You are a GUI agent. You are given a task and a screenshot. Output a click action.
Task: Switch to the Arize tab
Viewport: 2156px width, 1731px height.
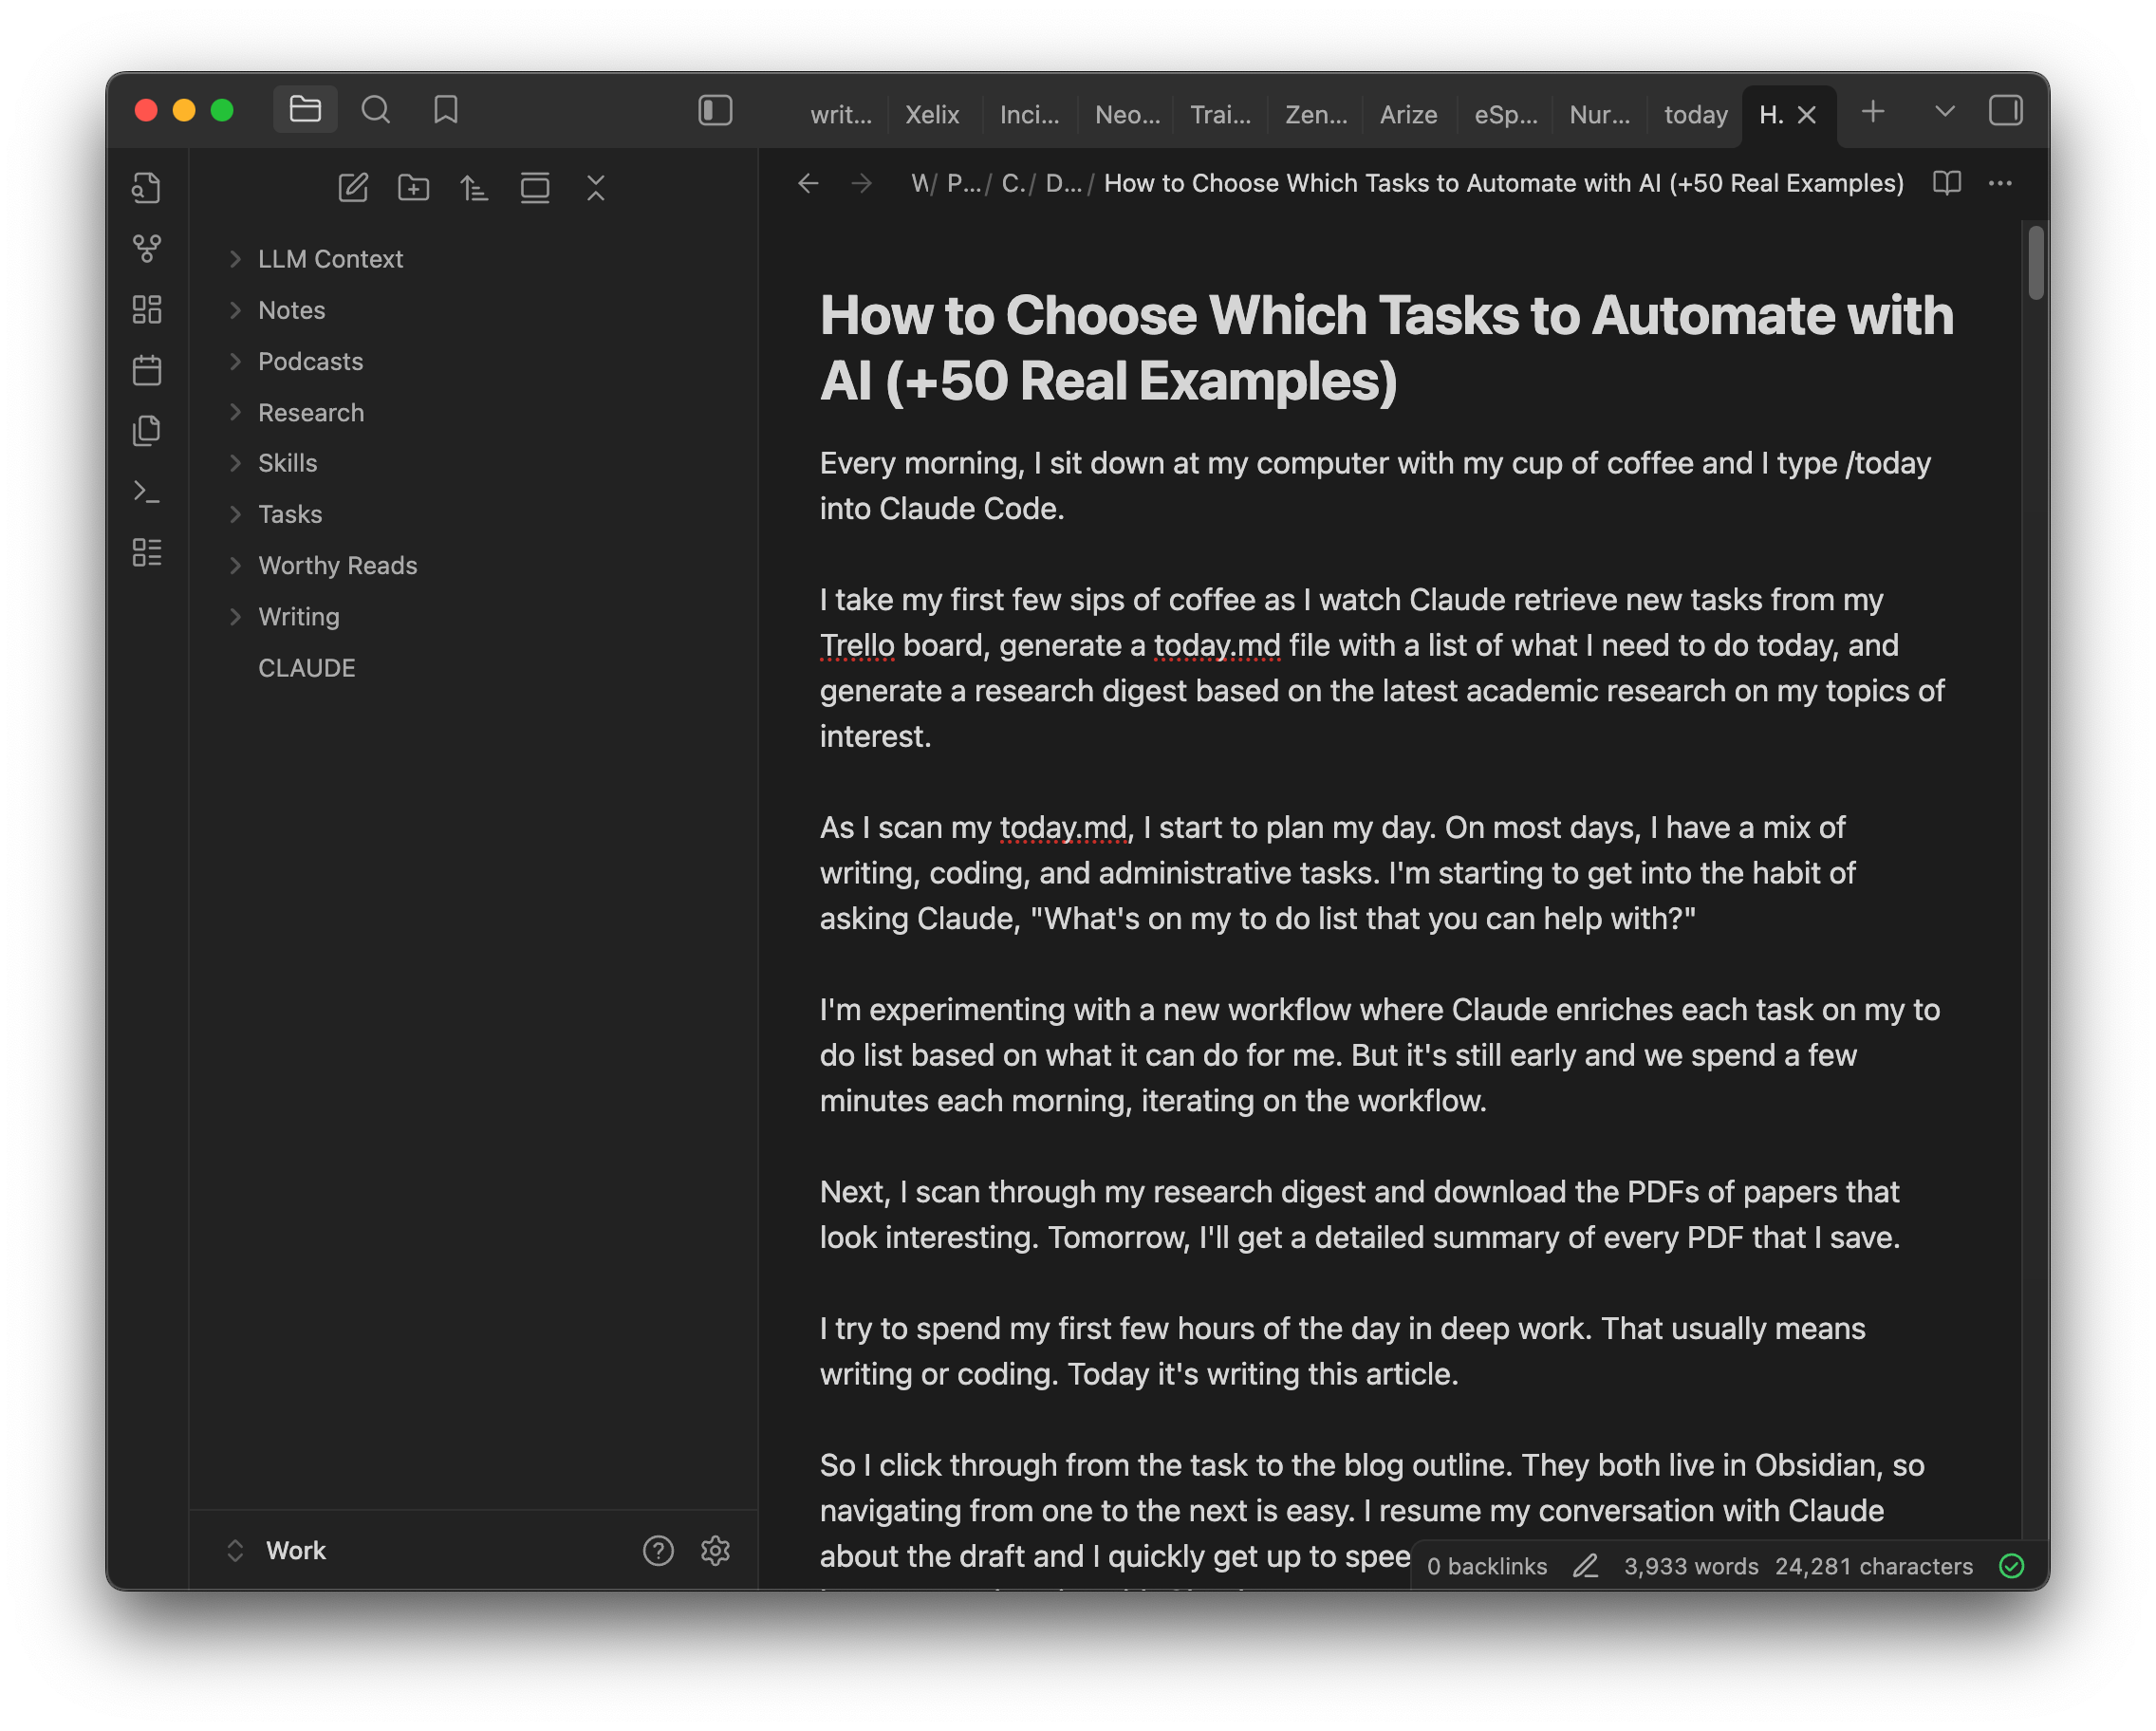(x=1408, y=114)
